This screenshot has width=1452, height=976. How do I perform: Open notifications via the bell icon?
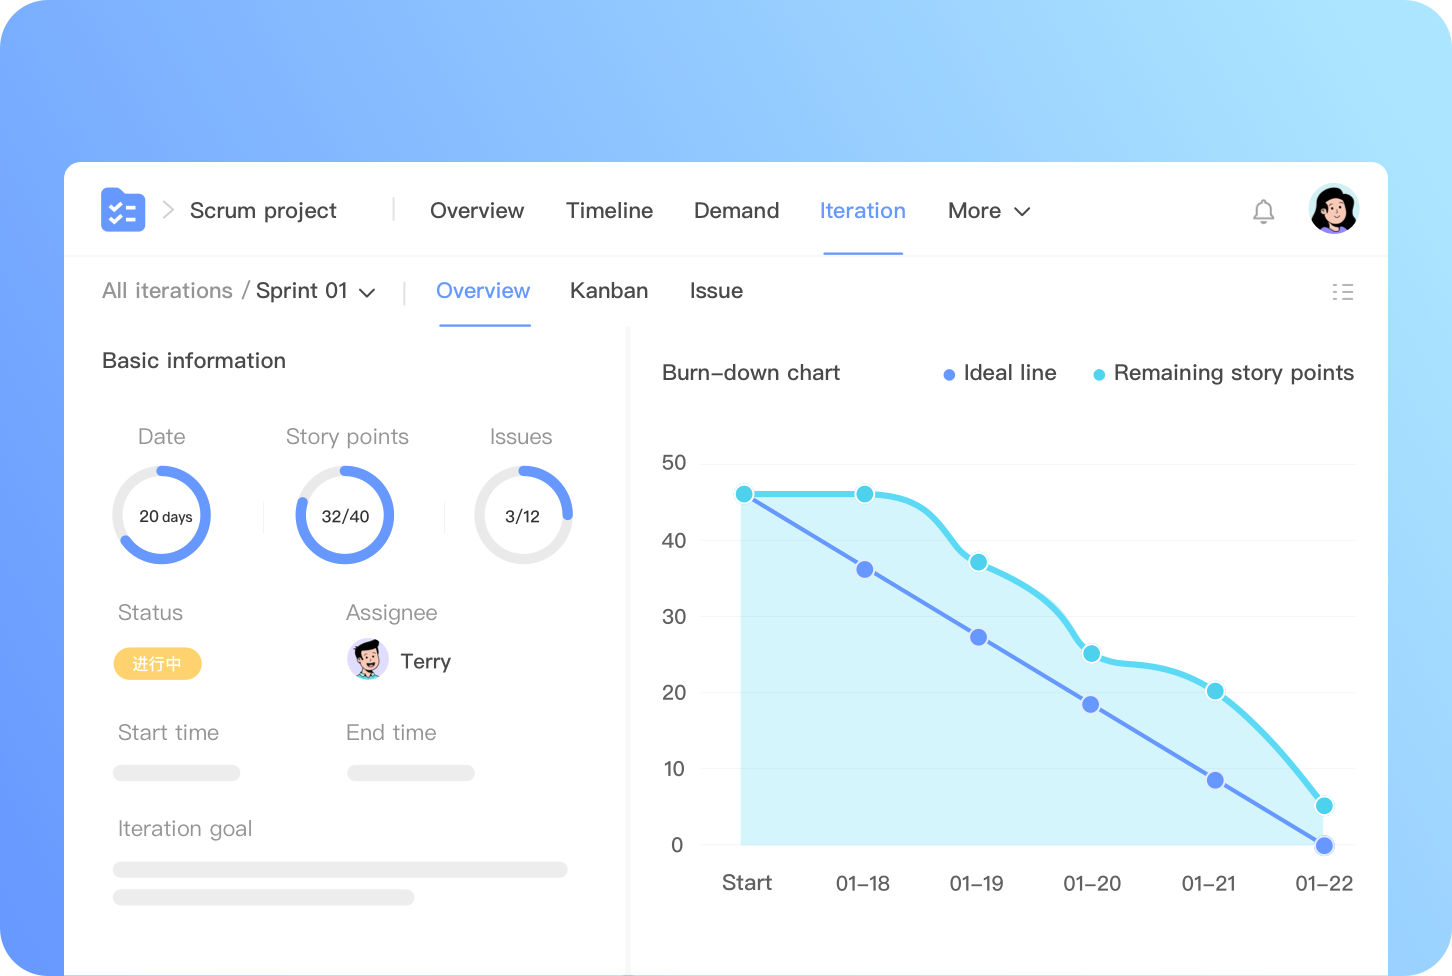tap(1263, 211)
